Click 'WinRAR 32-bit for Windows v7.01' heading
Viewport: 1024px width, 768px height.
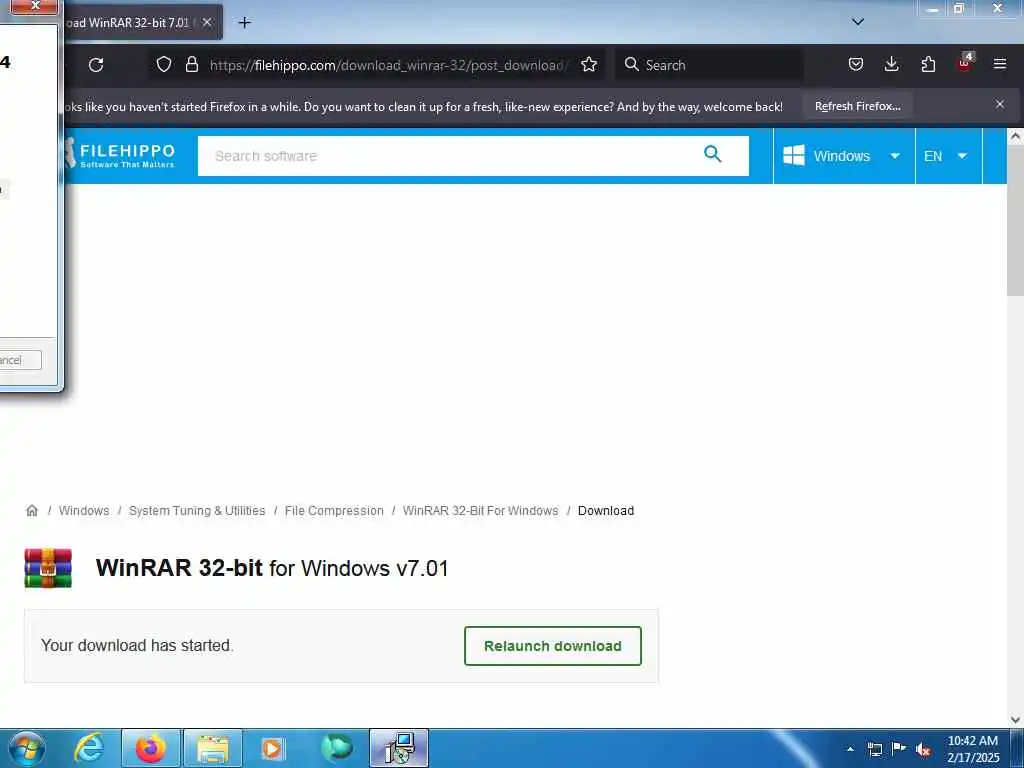coord(272,568)
